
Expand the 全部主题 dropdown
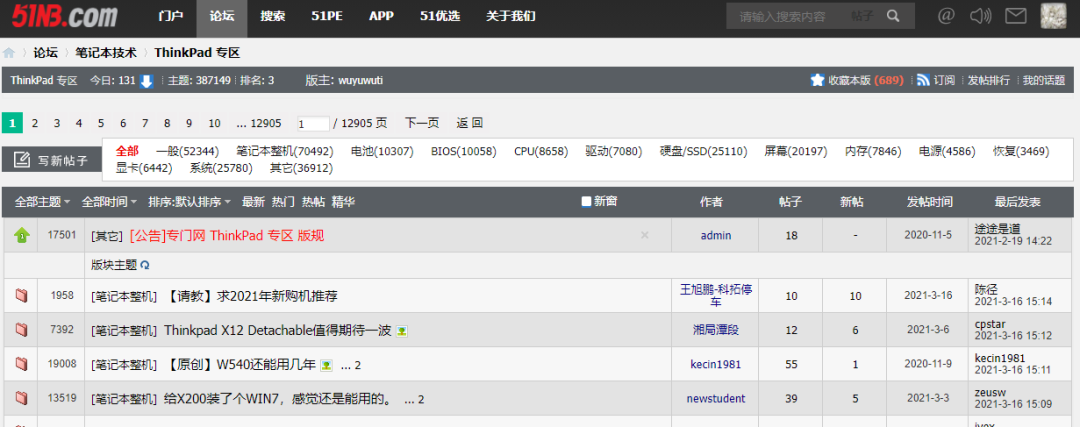[x=43, y=202]
